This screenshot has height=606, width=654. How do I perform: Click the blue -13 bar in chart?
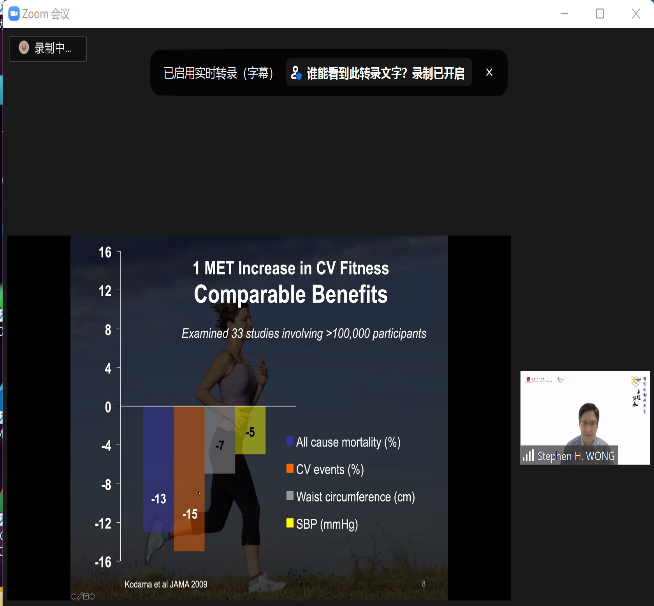coord(158,468)
